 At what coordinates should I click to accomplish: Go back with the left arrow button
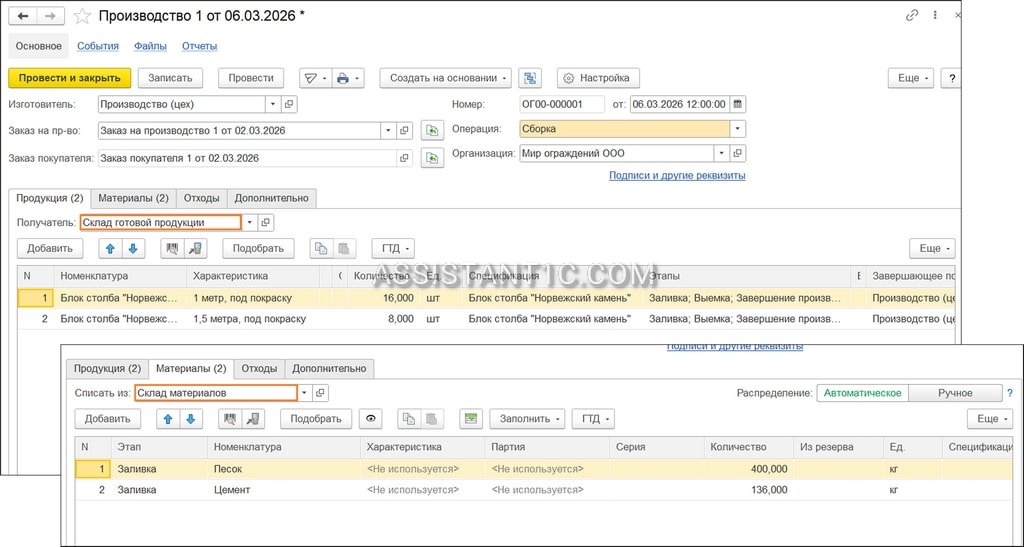coord(22,16)
